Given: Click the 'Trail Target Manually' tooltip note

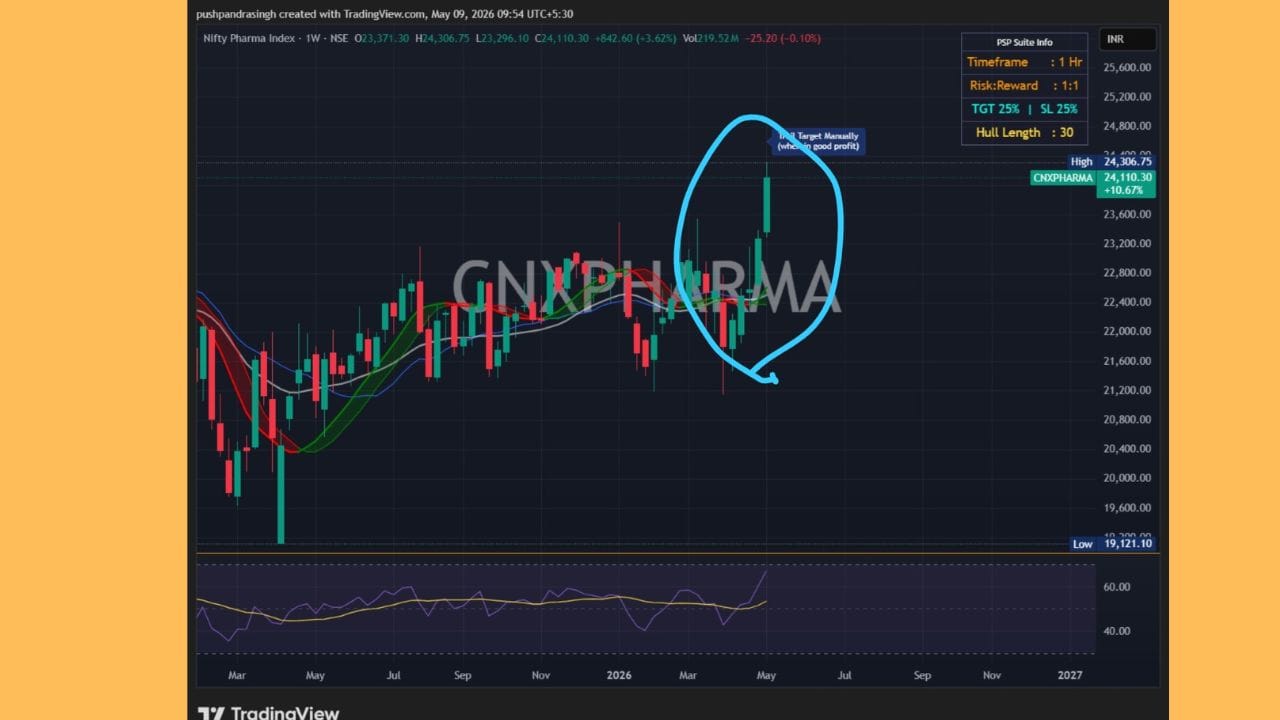Looking at the screenshot, I should pos(818,141).
